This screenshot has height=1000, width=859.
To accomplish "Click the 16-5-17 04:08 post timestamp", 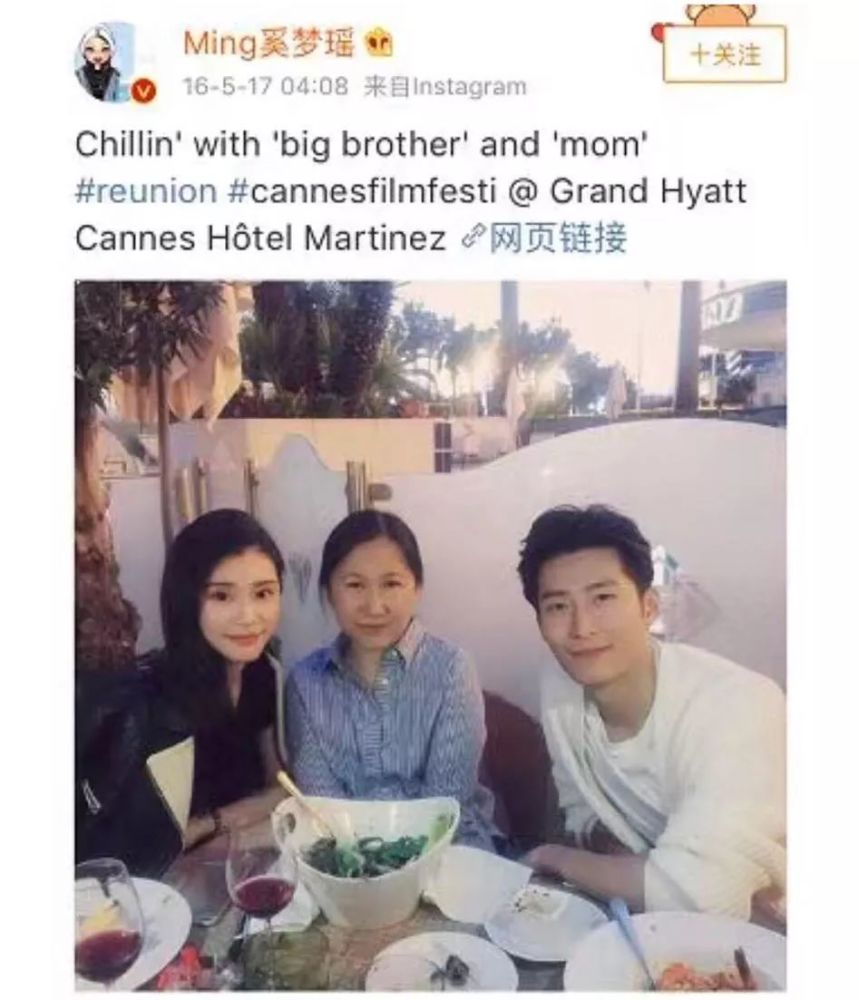I will (266, 86).
